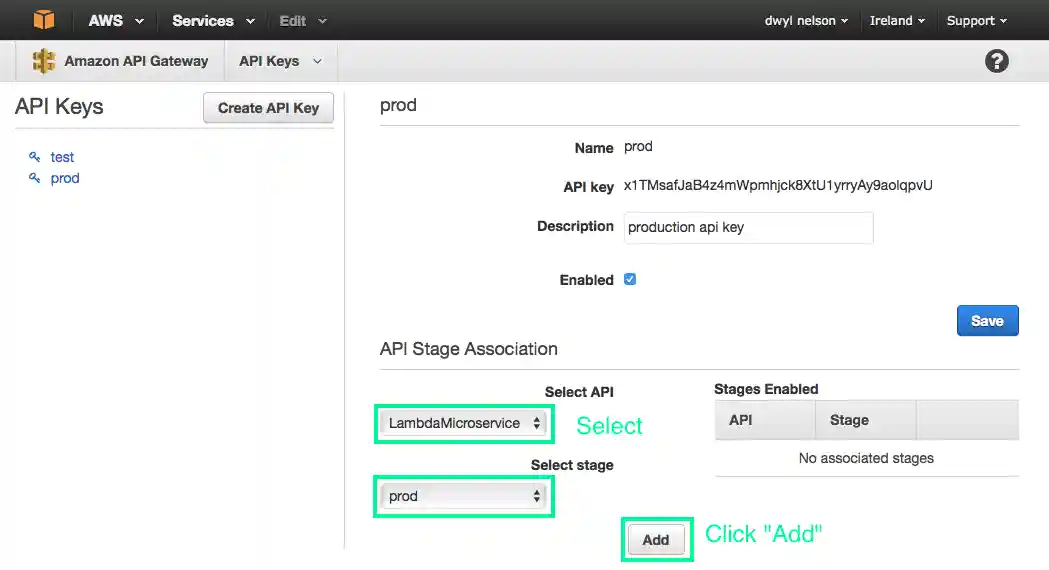Expand the Support menu
The image size is (1049, 570).
point(977,21)
